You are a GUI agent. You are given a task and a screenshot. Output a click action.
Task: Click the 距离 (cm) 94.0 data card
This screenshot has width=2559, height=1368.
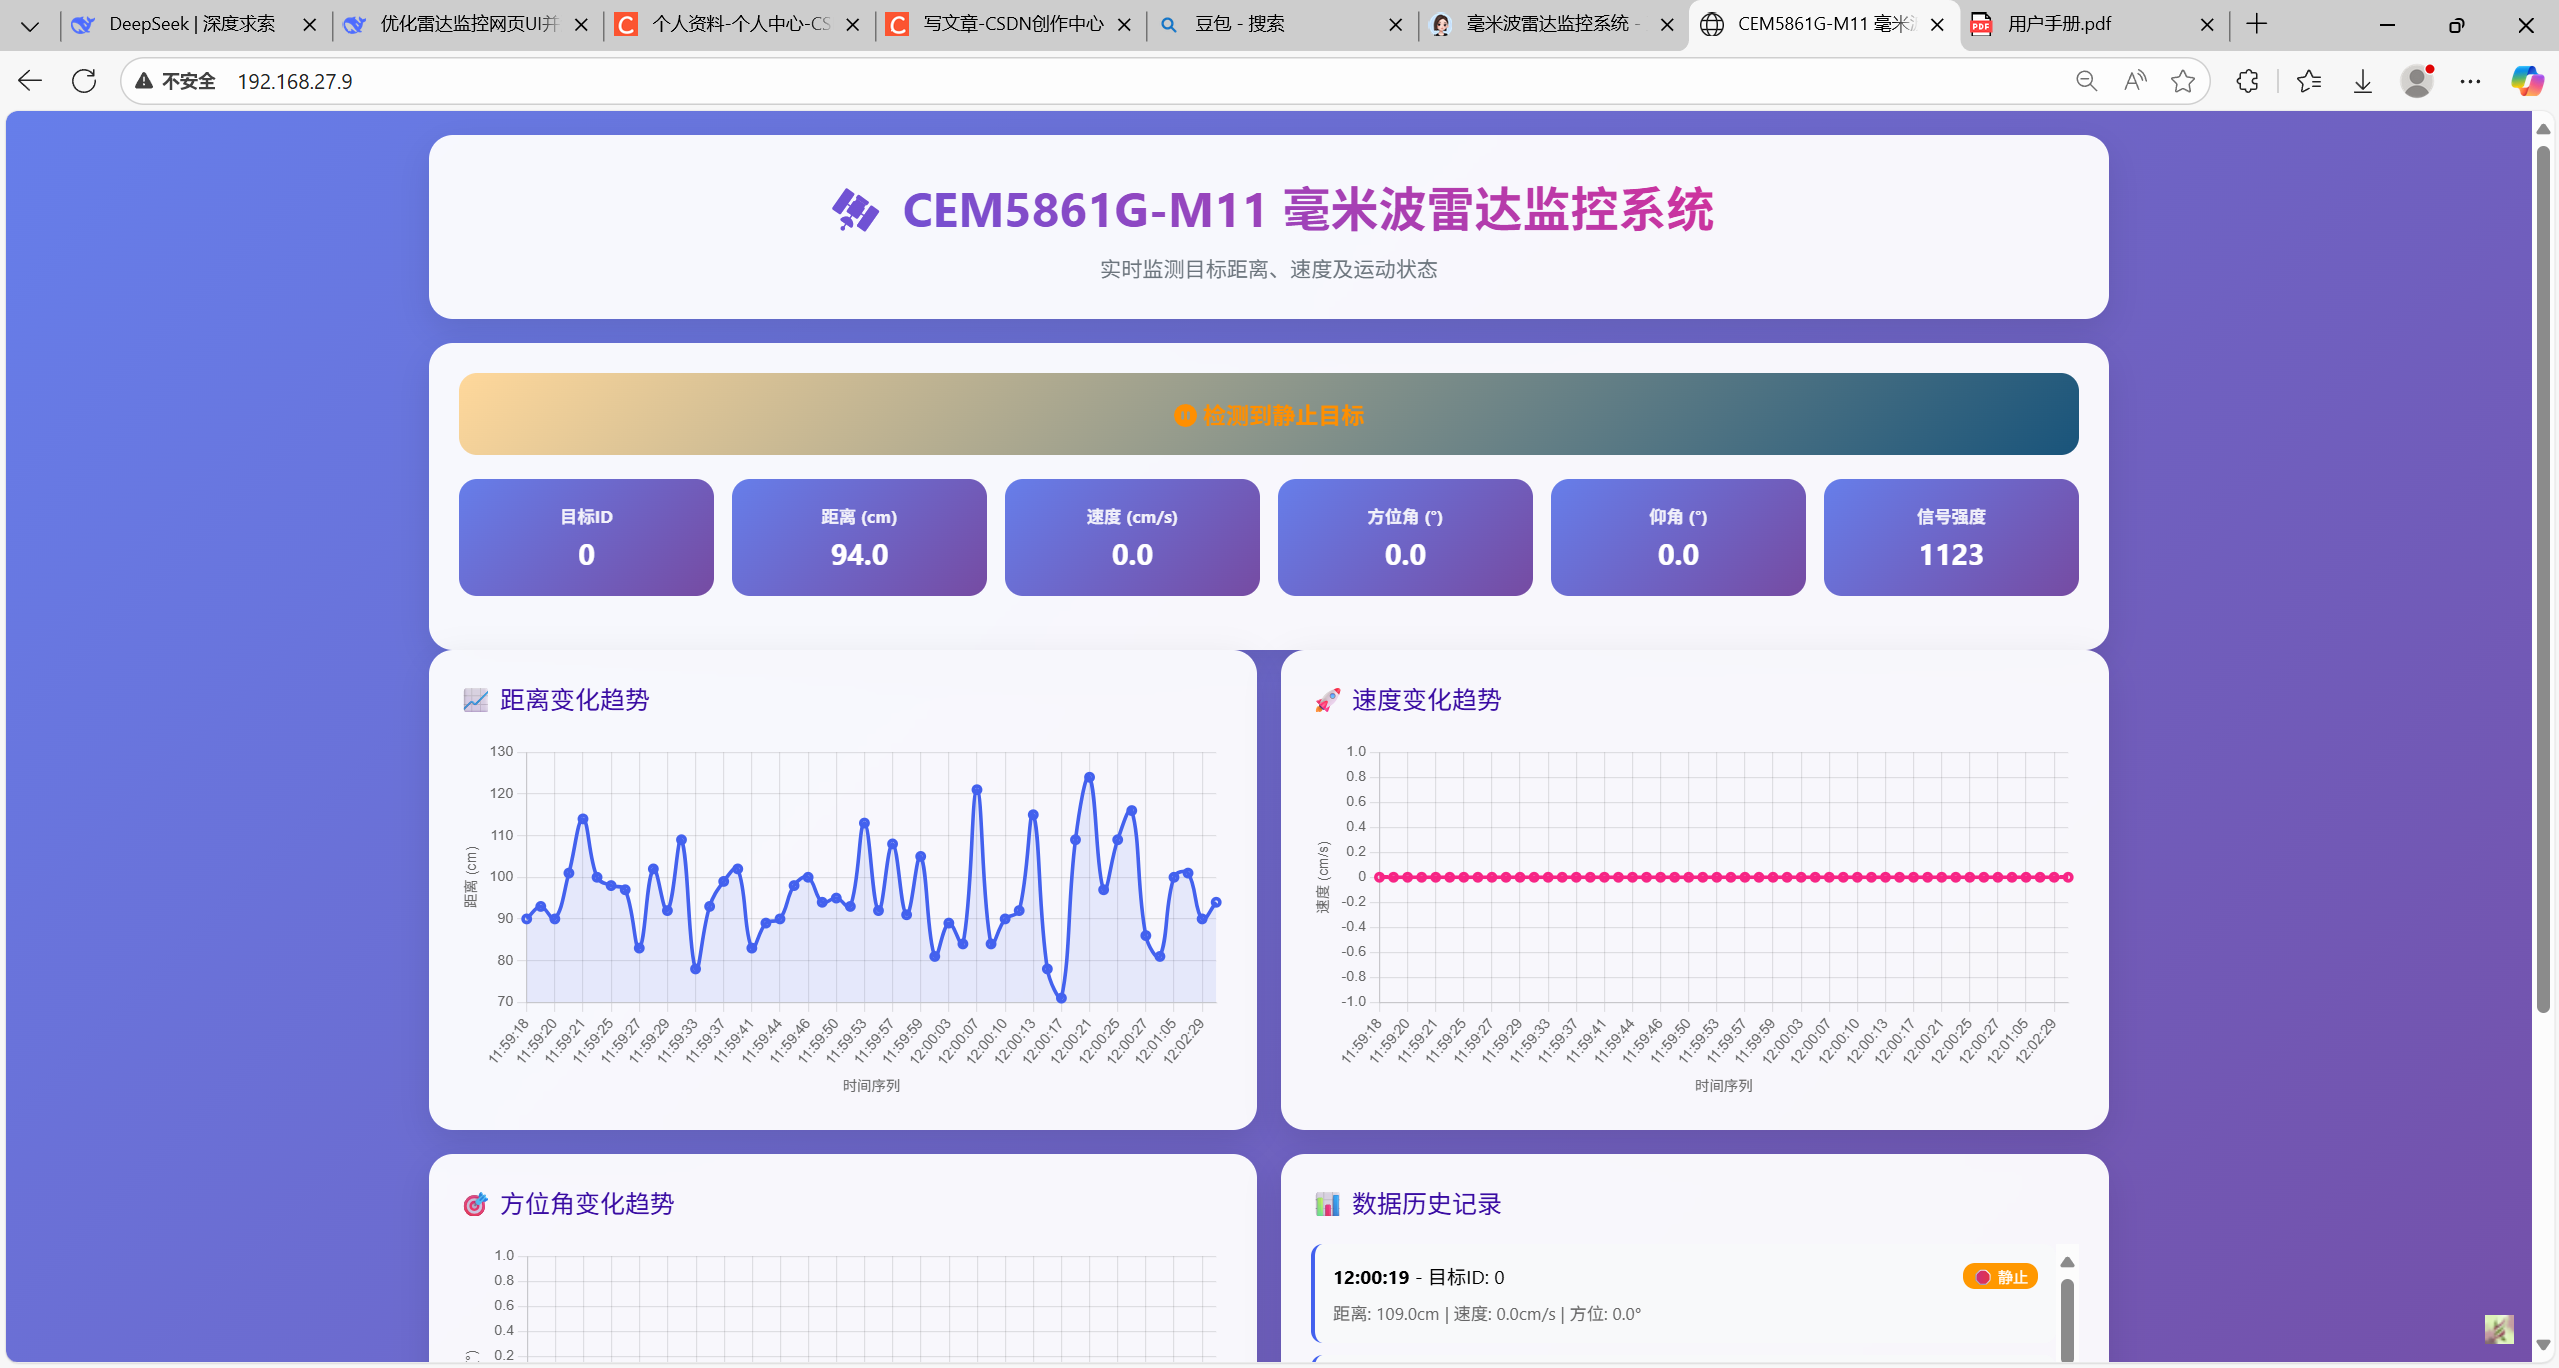pos(859,537)
